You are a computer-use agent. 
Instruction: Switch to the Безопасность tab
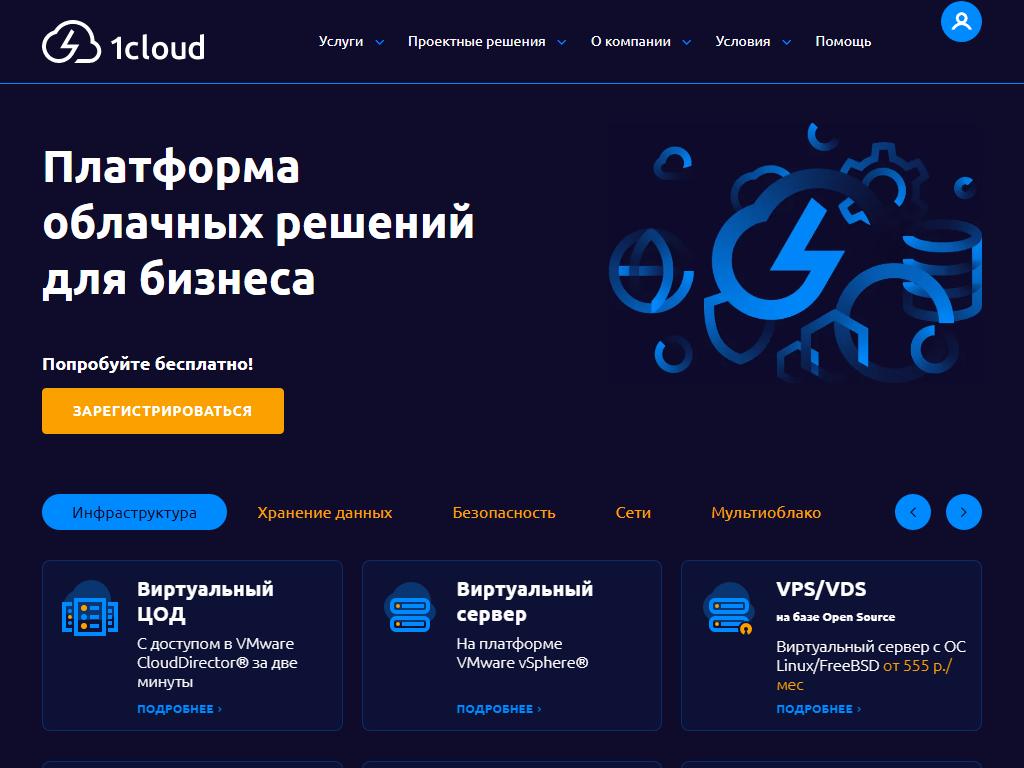coord(503,512)
